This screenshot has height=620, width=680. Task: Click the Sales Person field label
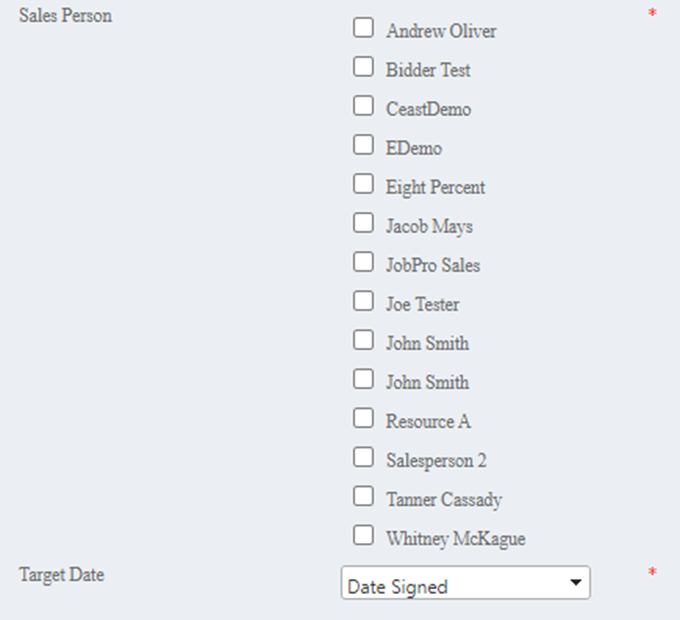(66, 16)
